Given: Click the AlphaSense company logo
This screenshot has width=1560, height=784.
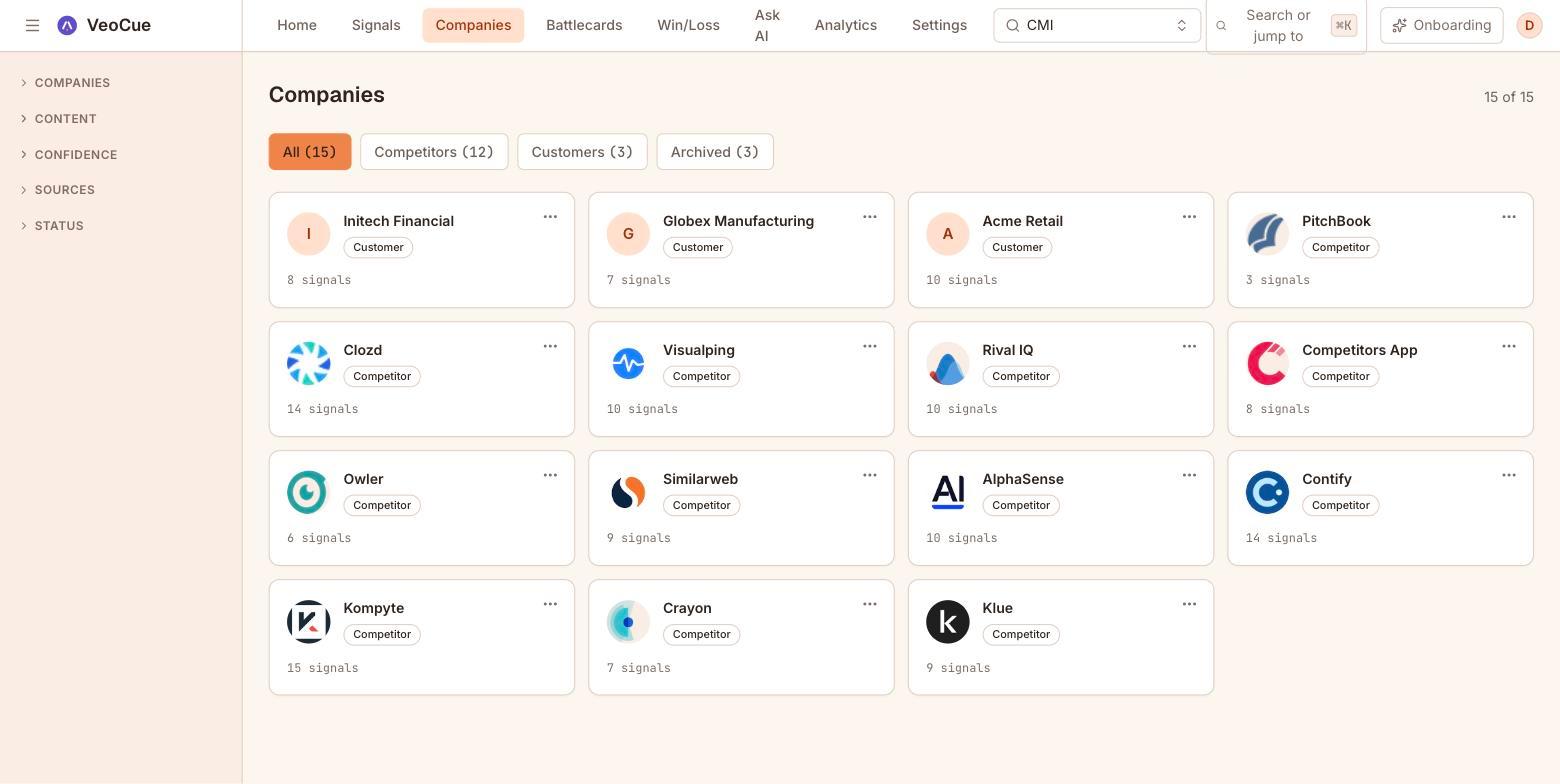Looking at the screenshot, I should point(947,492).
